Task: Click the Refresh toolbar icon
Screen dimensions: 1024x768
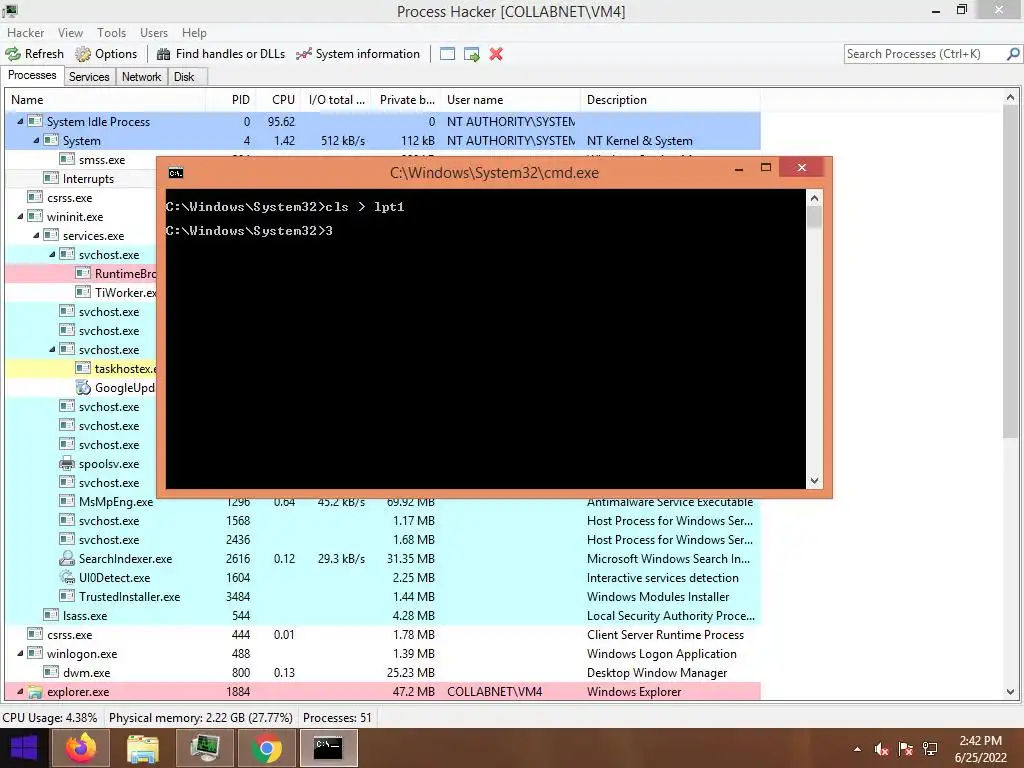Action: [13, 54]
